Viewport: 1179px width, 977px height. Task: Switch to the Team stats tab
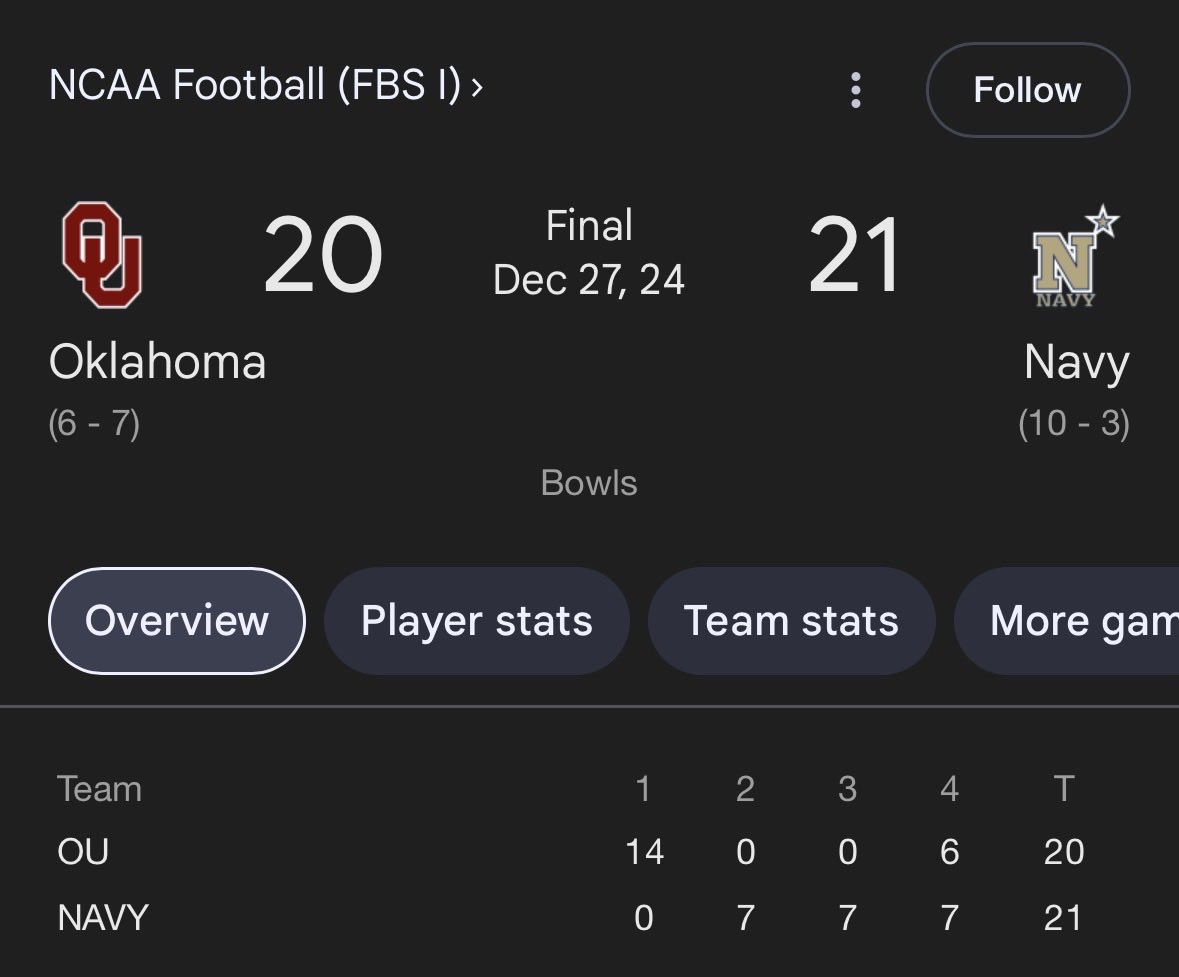pyautogui.click(x=791, y=620)
